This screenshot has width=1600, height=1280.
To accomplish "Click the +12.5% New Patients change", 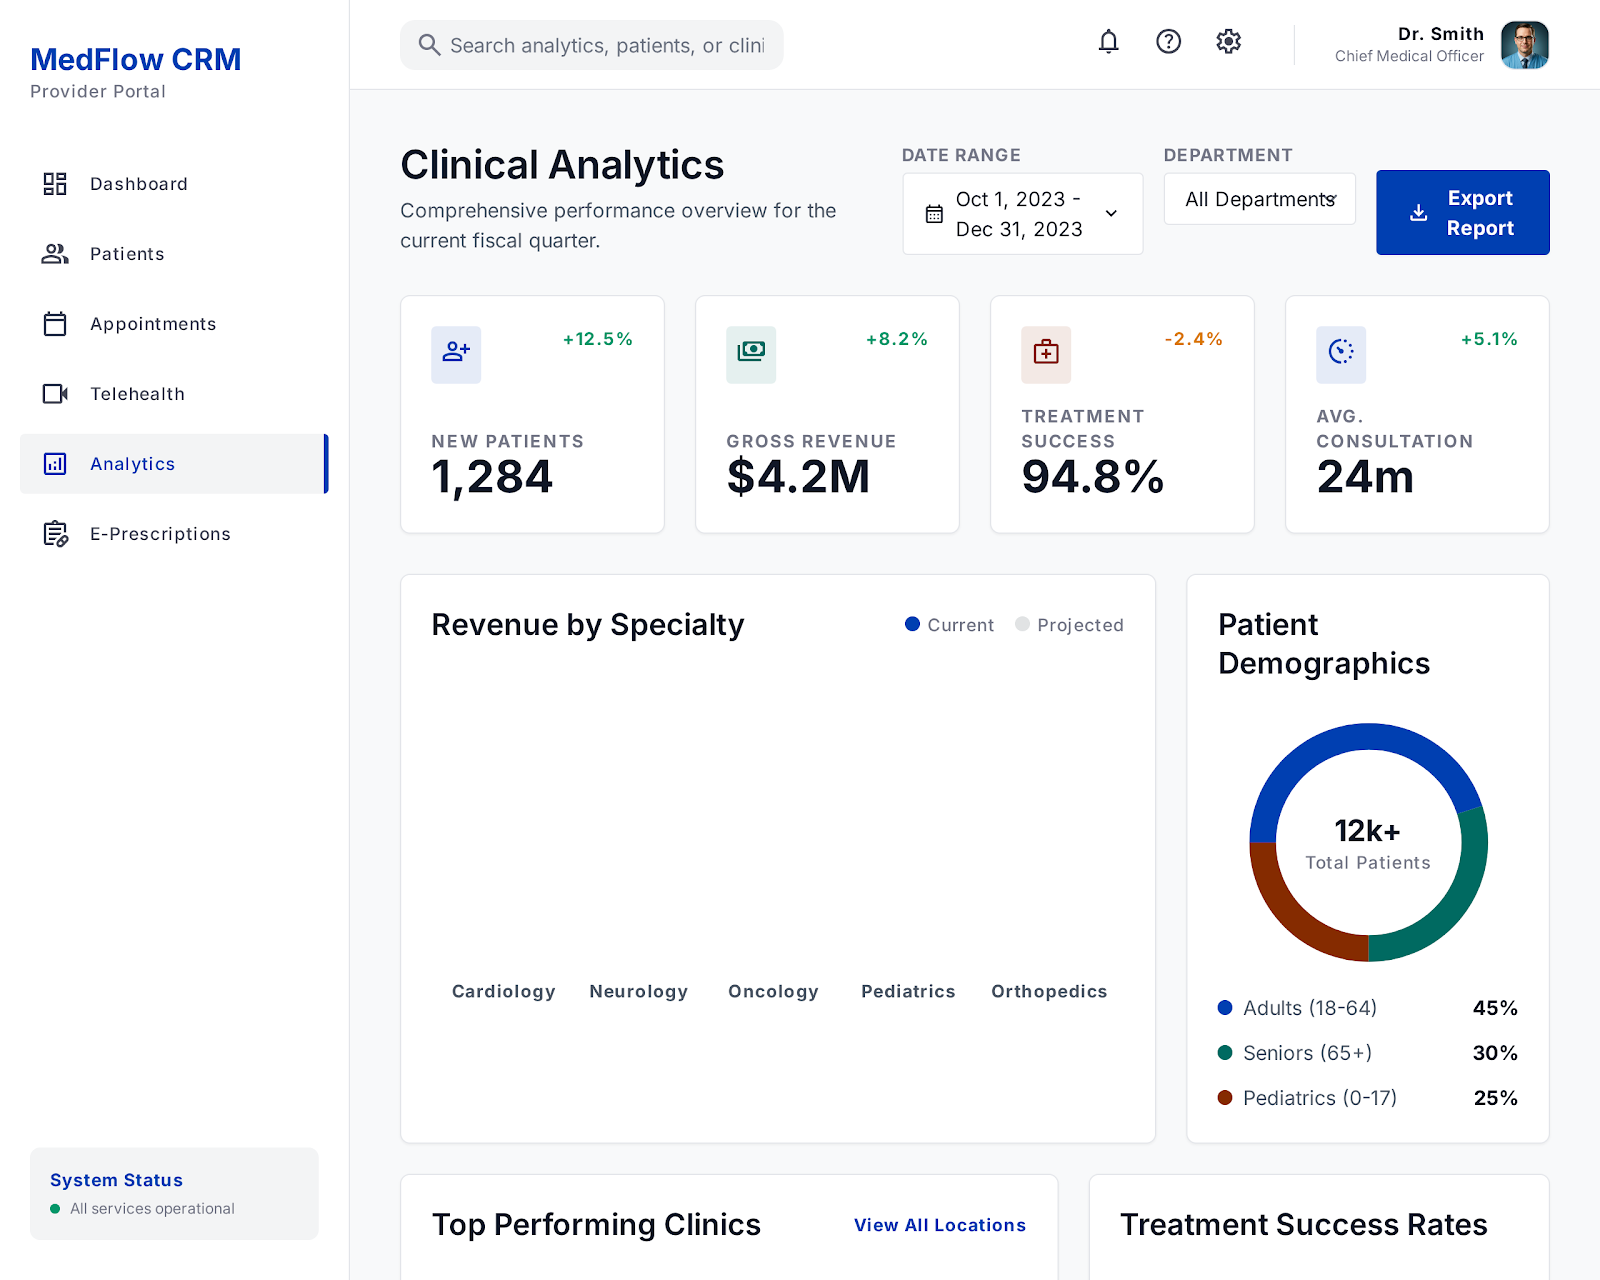I will tap(598, 339).
